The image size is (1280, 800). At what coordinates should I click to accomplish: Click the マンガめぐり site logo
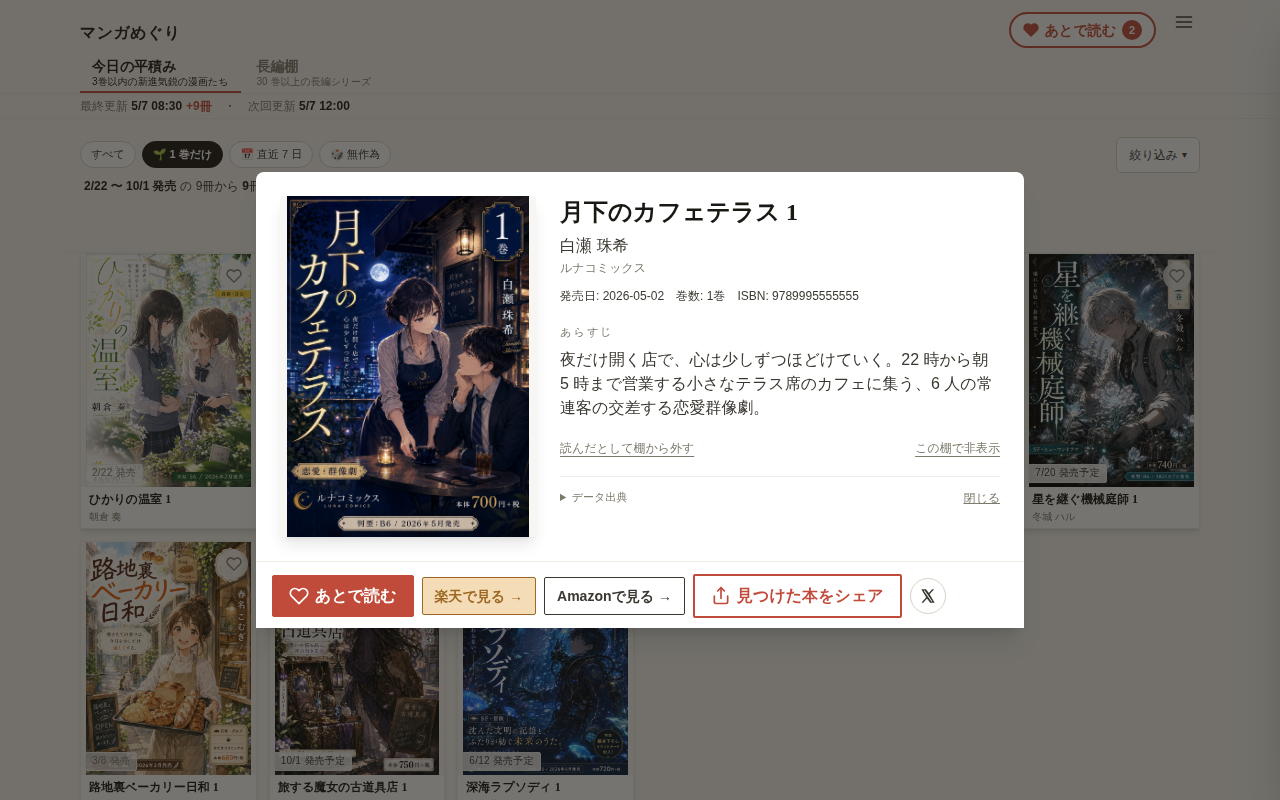[130, 33]
